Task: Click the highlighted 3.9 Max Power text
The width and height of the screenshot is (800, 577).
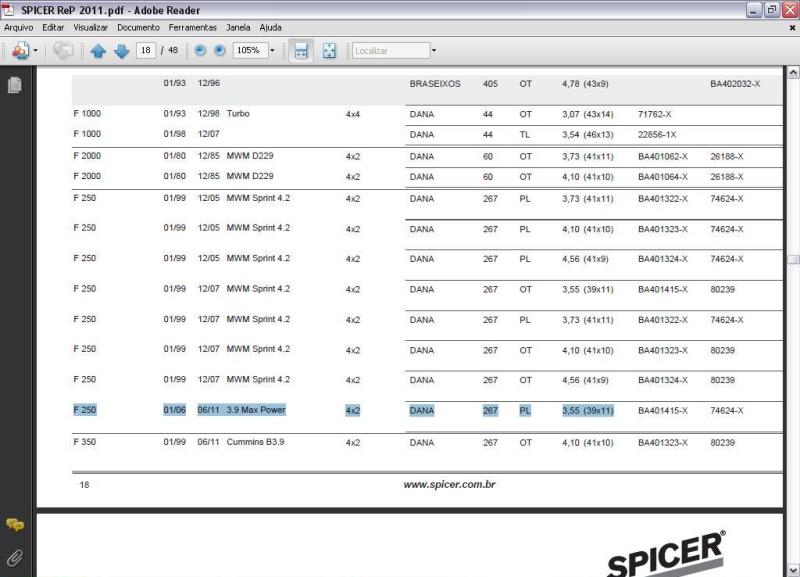Action: [256, 410]
